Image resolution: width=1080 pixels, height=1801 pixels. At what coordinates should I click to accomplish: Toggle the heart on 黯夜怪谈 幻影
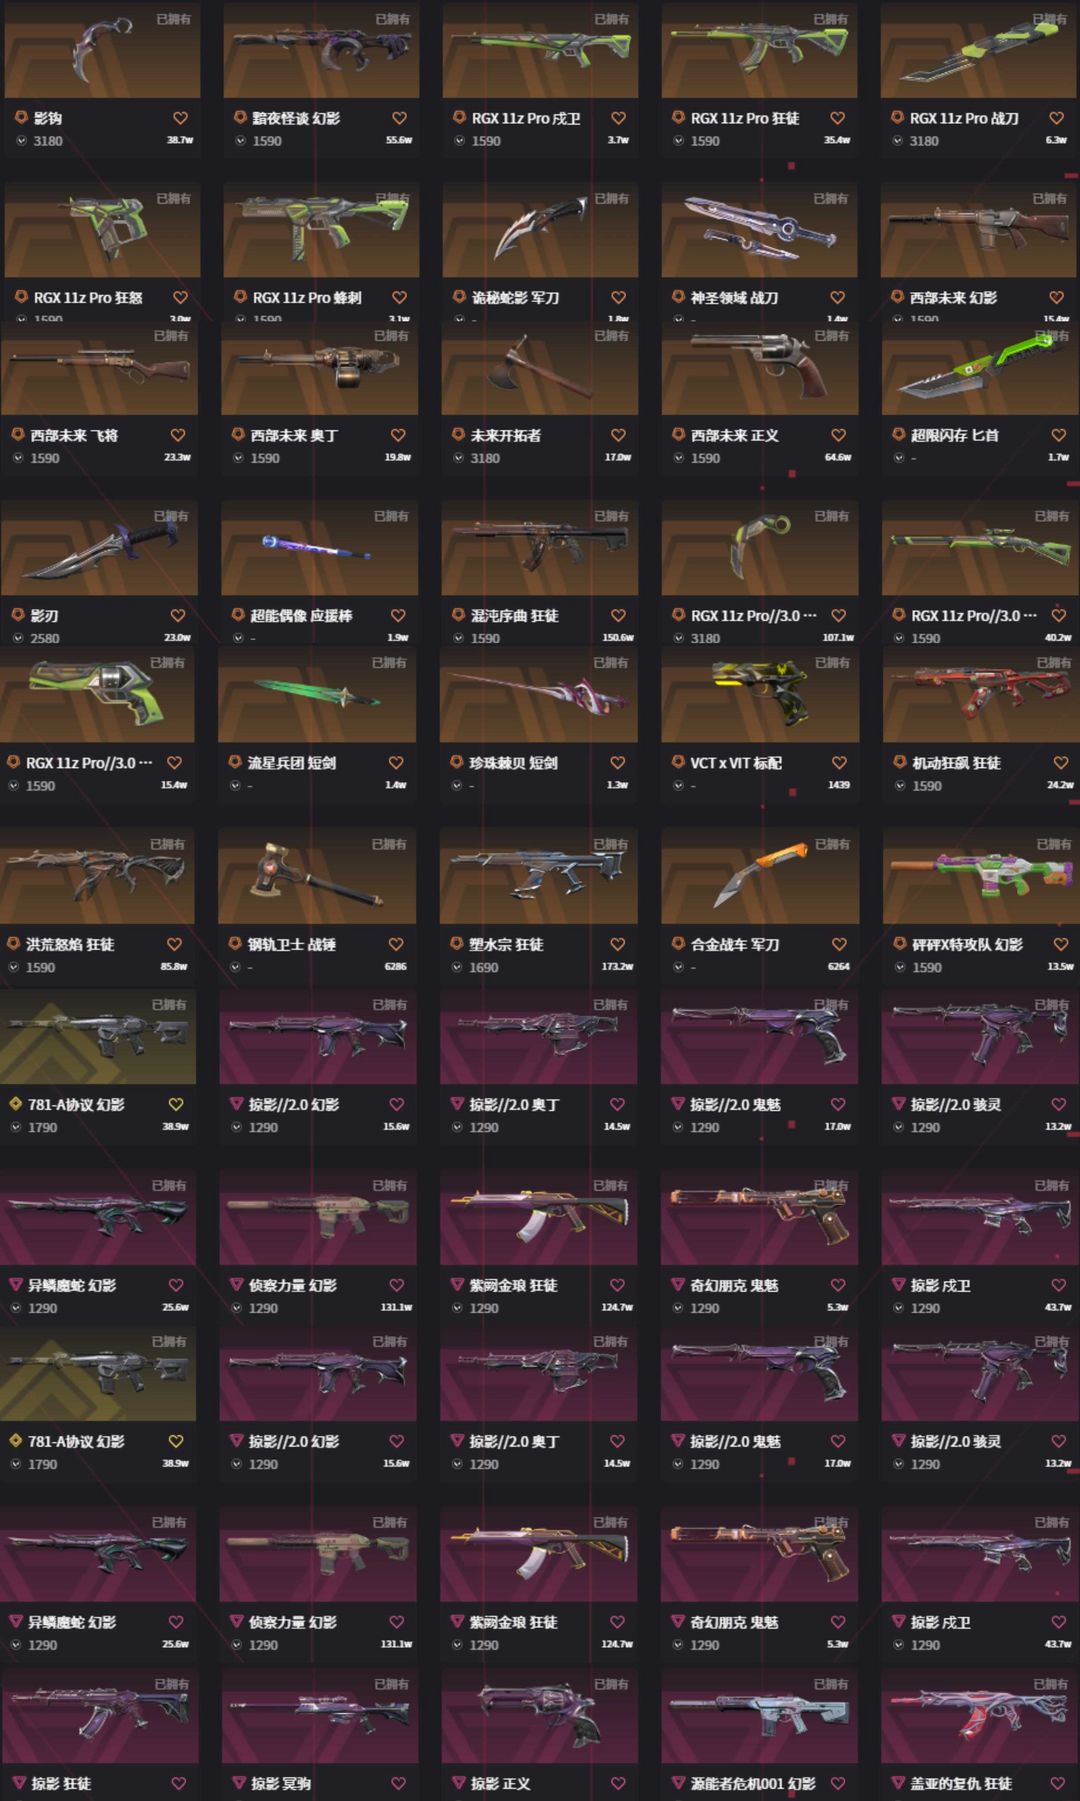click(x=399, y=118)
